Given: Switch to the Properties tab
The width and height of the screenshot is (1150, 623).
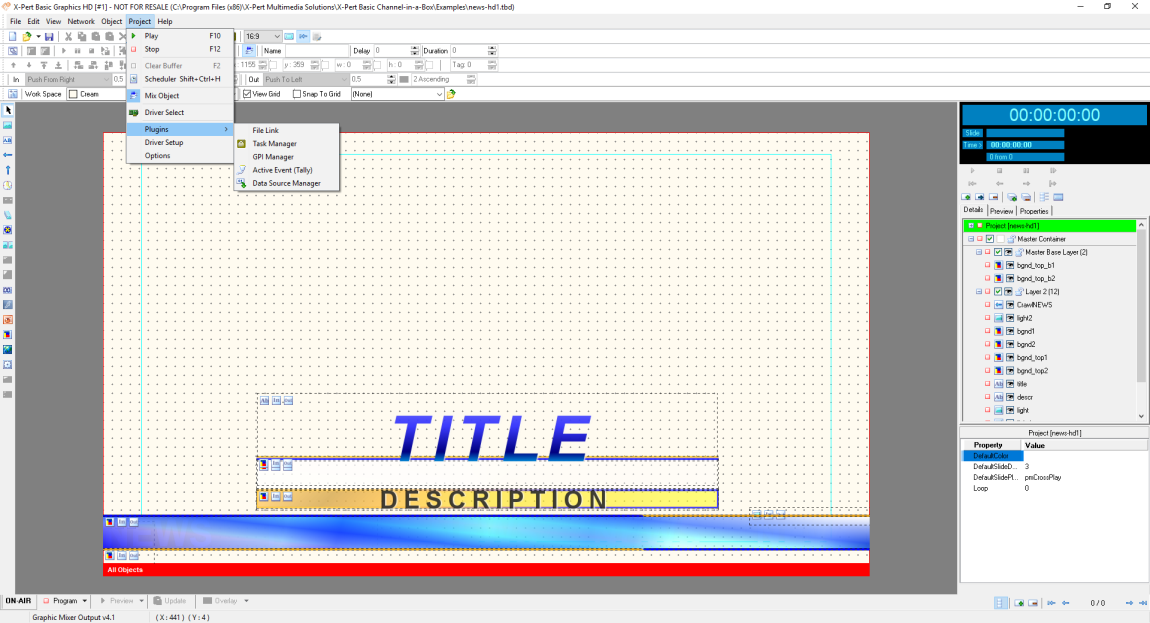Looking at the screenshot, I should [x=1034, y=211].
